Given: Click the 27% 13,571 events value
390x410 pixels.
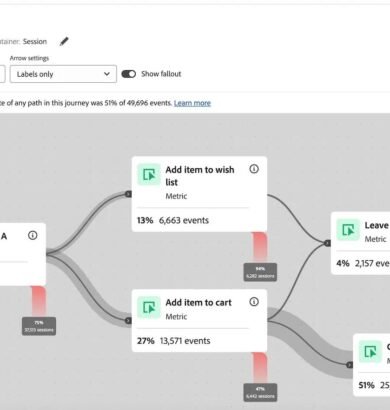Looking at the screenshot, I should (173, 341).
